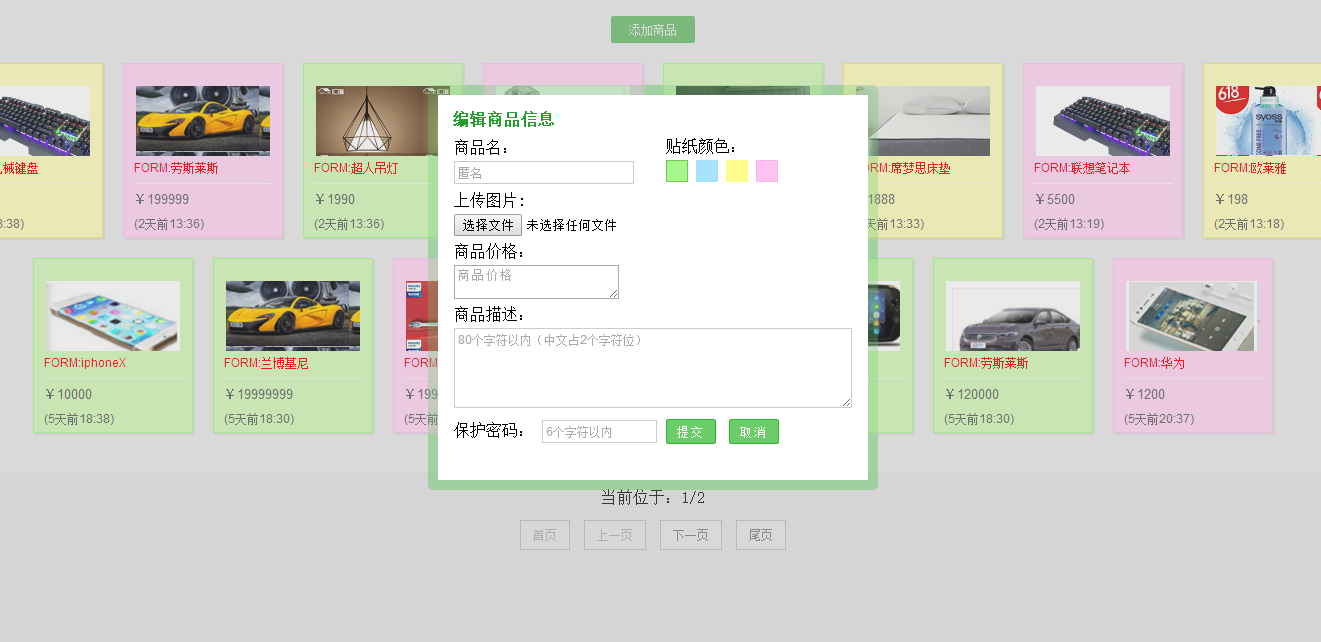This screenshot has height=642, width=1321.
Task: Open the yellow car thumbnail of 劳斯莱斯 ¥199999
Action: click(203, 120)
